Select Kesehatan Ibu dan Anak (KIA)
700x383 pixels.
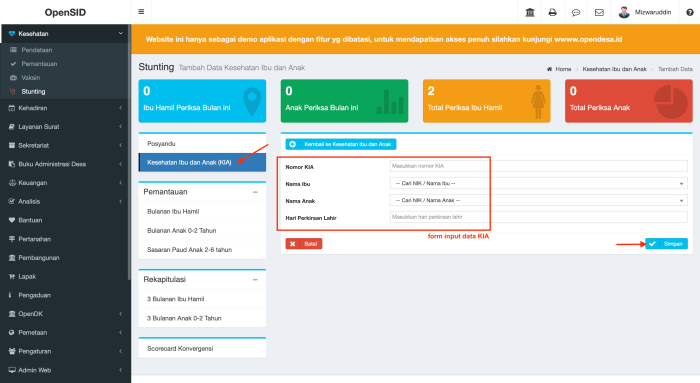202,162
